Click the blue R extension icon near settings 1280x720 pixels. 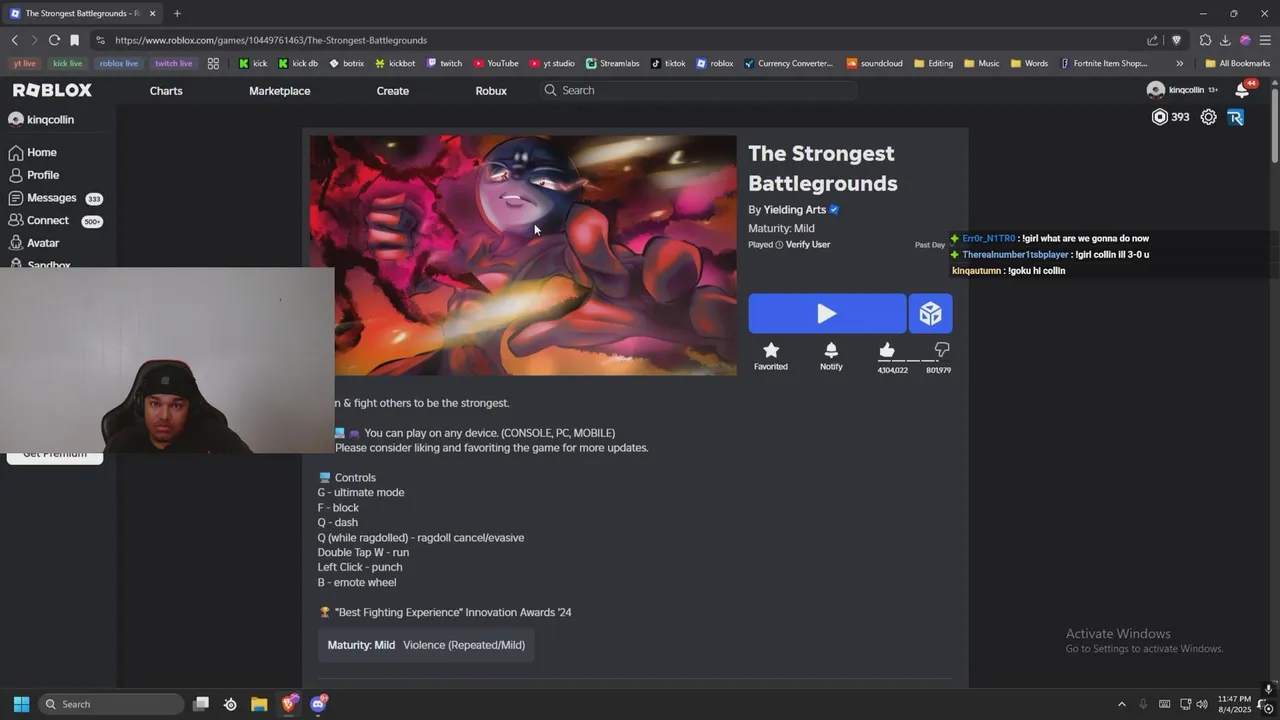tap(1235, 117)
